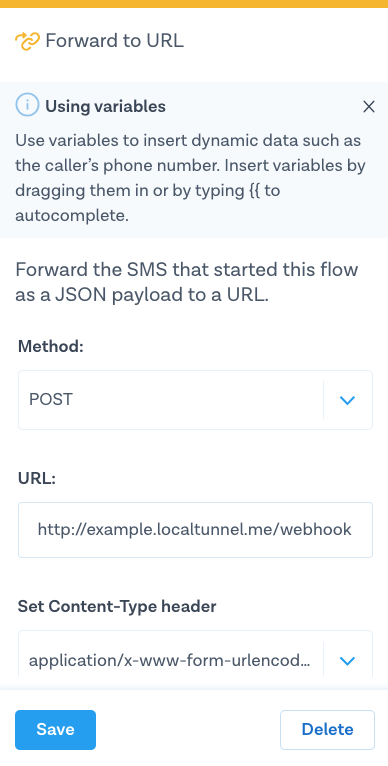Image resolution: width=388 pixels, height=766 pixels.
Task: Click the vertical divider inside Method dropdown
Action: click(323, 400)
